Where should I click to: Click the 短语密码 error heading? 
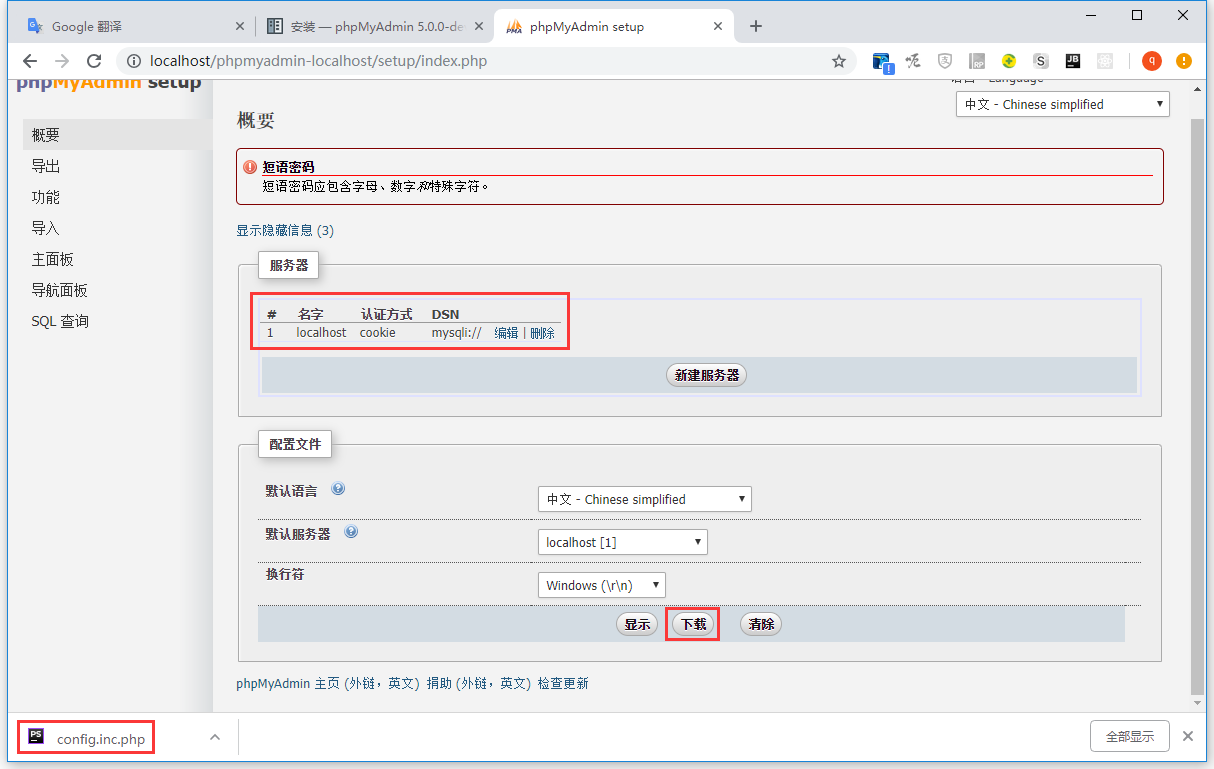point(288,167)
